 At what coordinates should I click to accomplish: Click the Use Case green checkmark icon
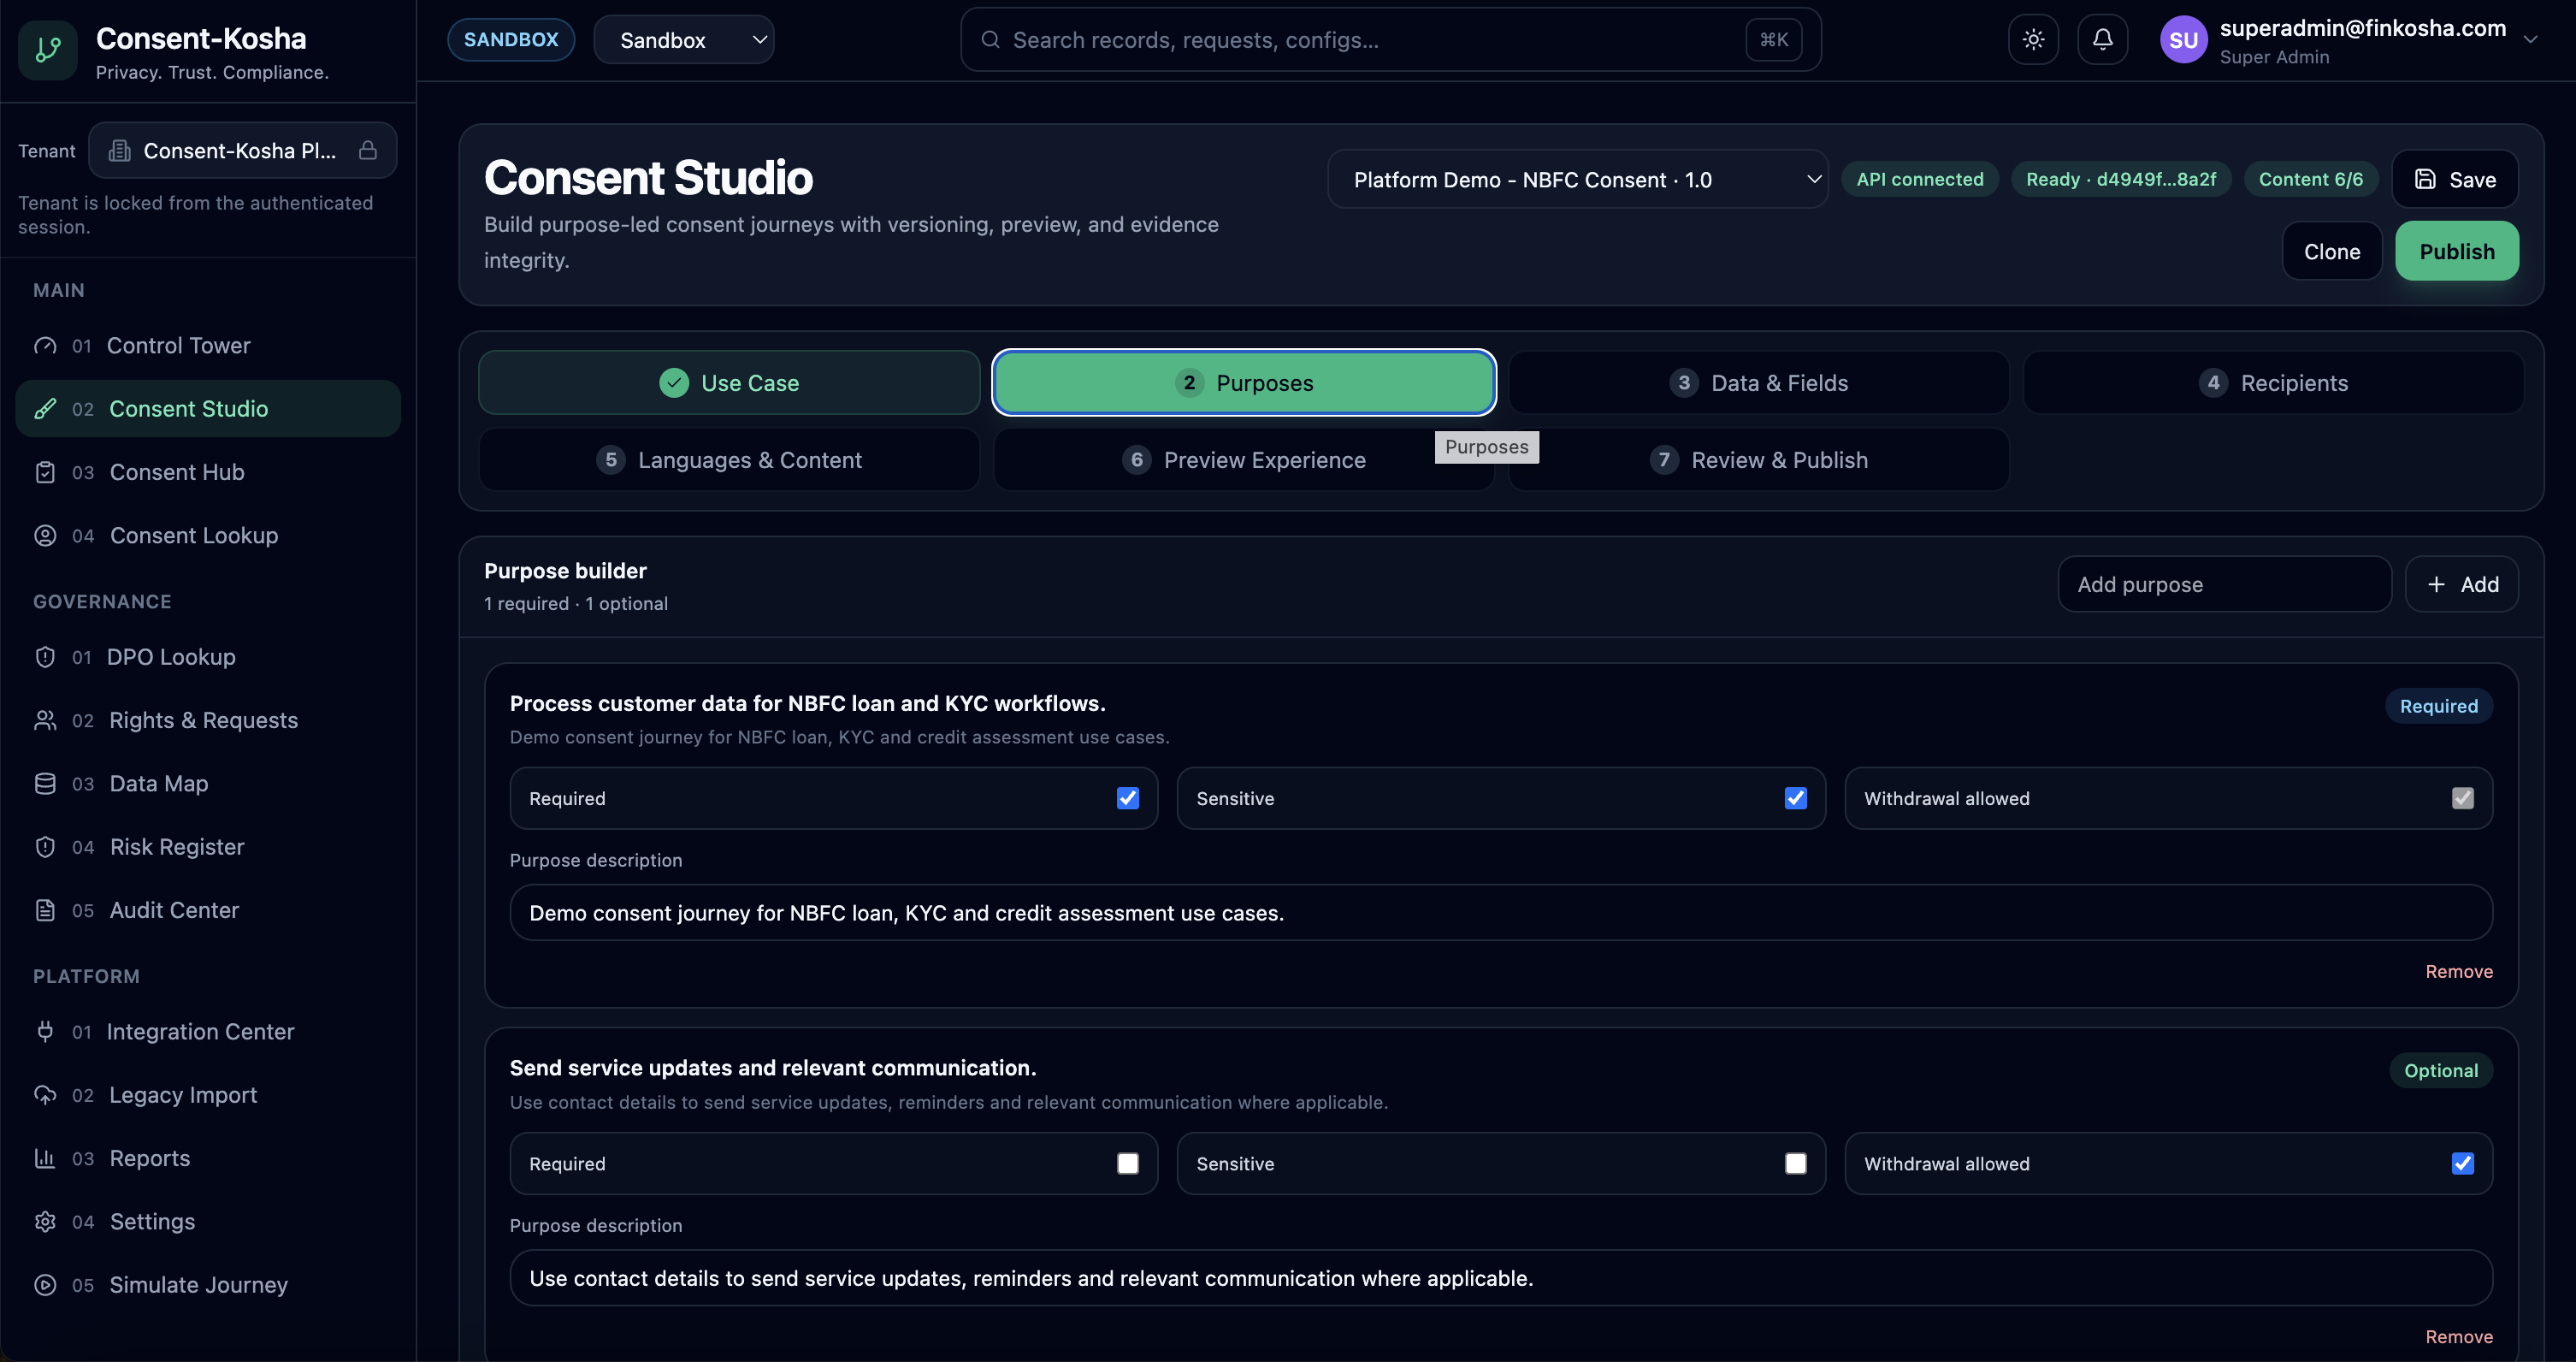(674, 383)
